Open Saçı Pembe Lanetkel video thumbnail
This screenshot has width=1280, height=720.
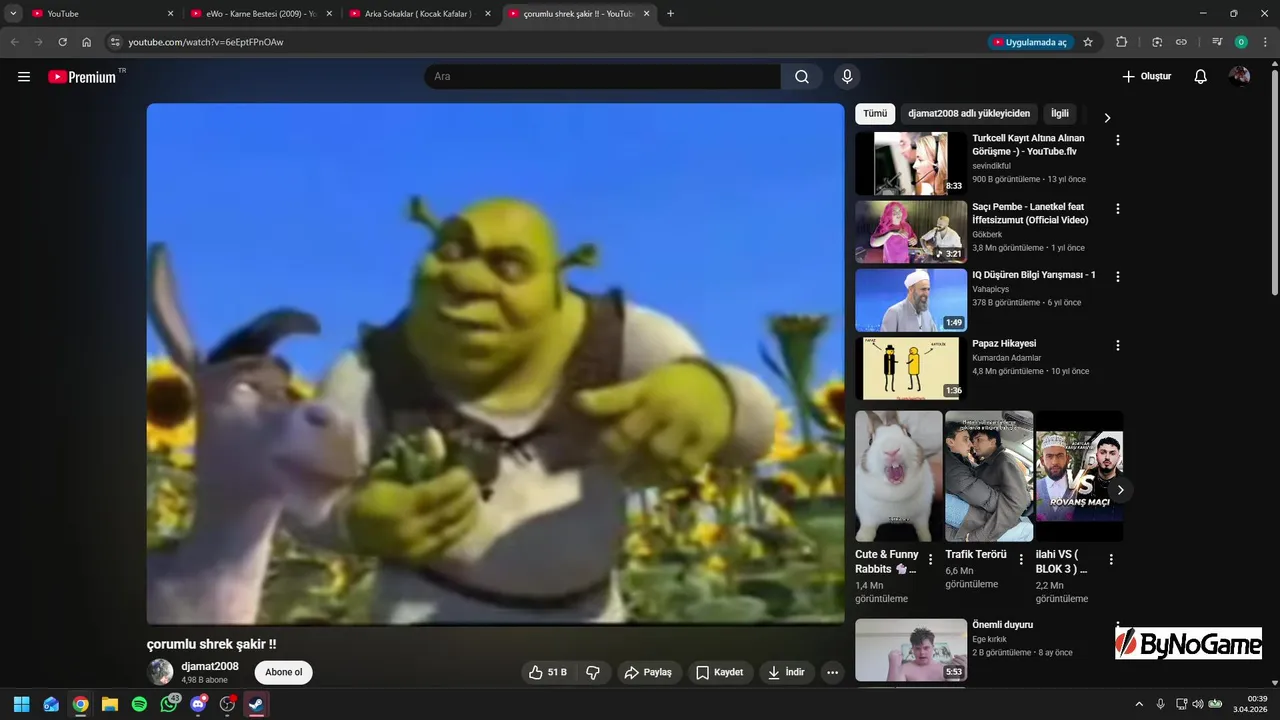point(911,232)
